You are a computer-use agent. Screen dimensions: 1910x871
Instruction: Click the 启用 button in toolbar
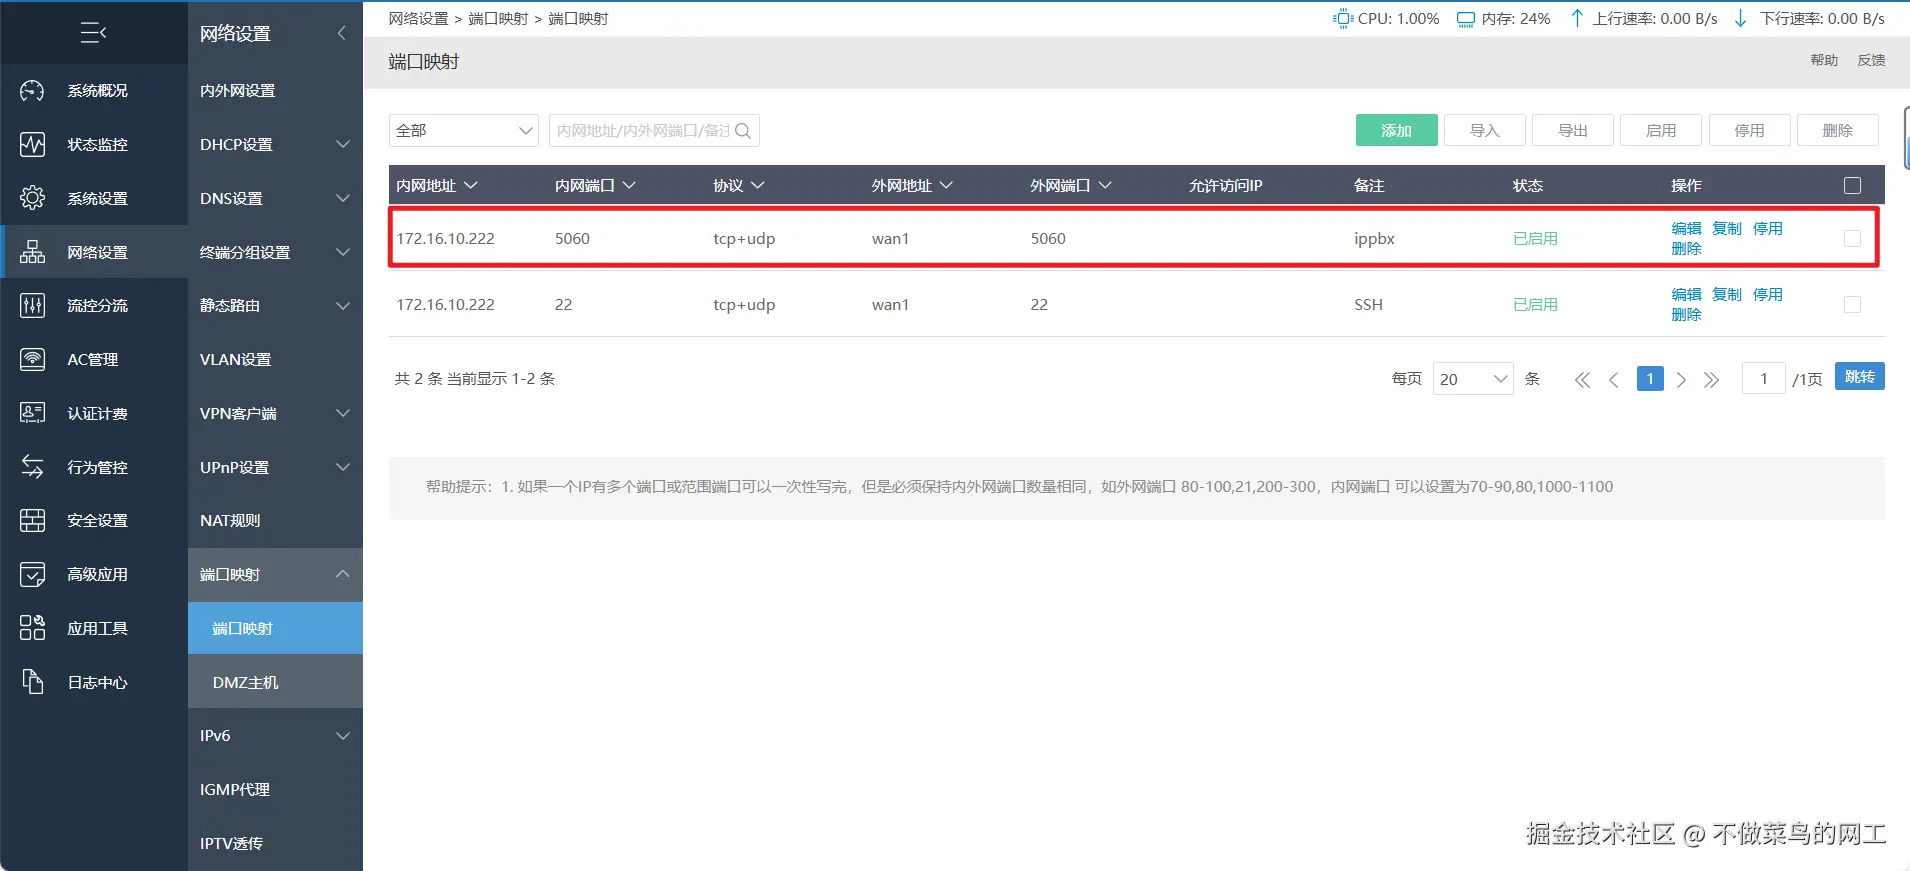coord(1661,131)
